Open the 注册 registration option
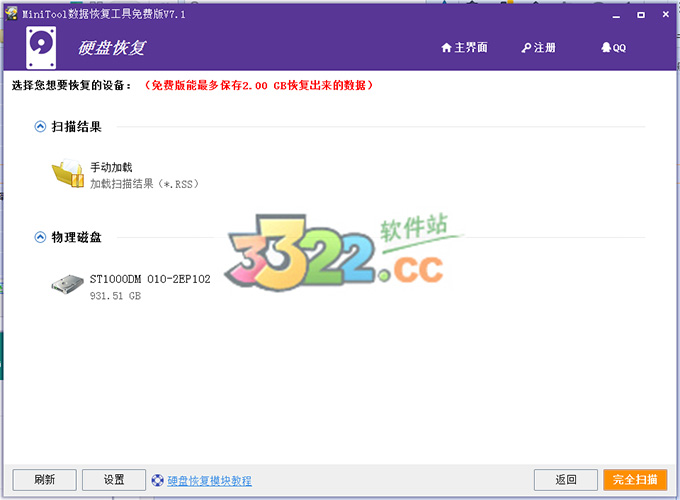The image size is (680, 500). 539,48
